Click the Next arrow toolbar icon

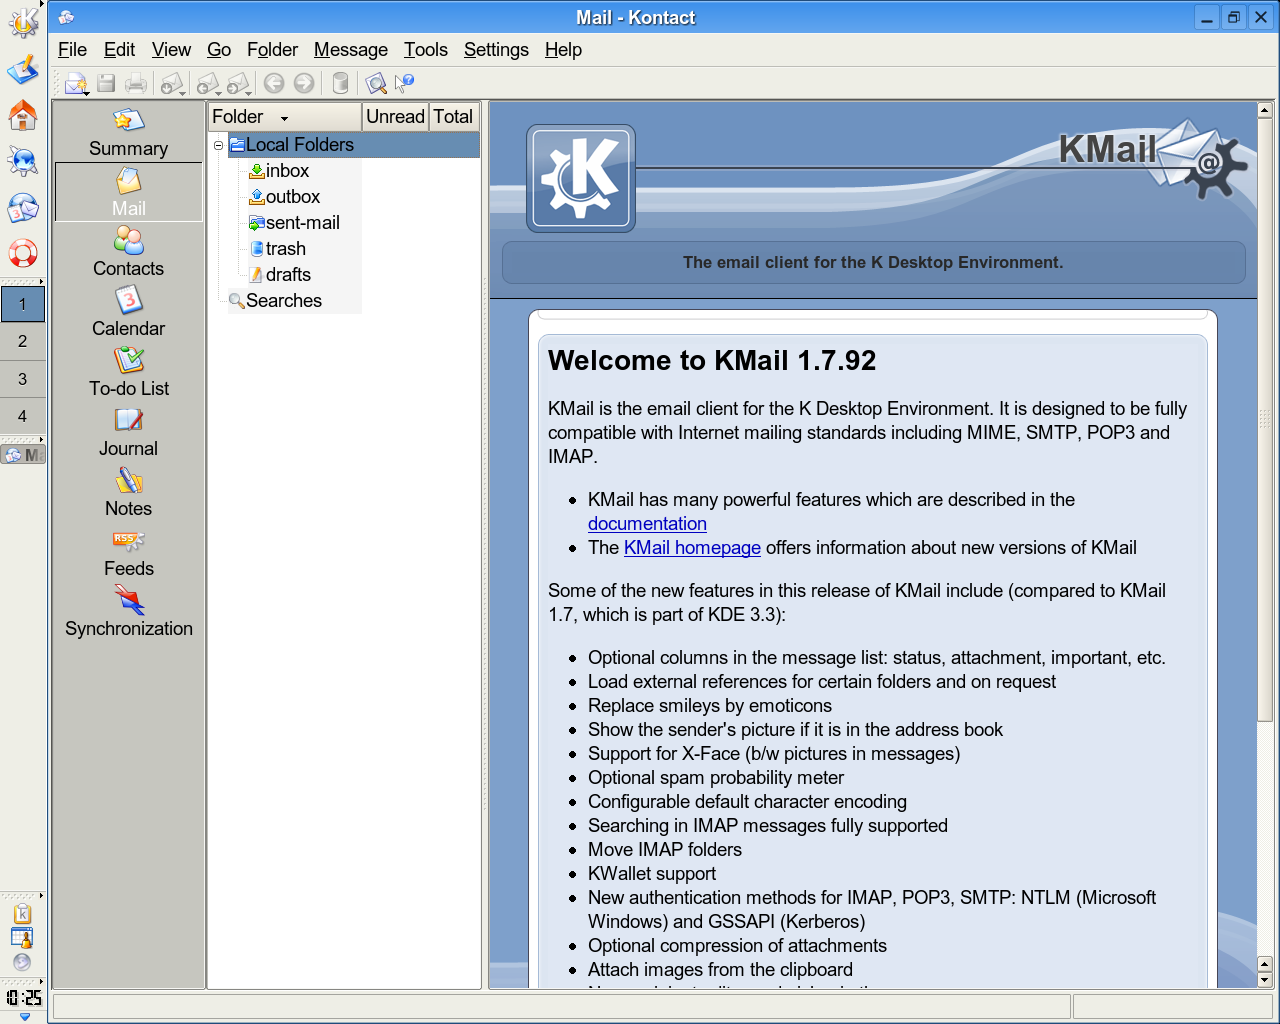(x=304, y=83)
